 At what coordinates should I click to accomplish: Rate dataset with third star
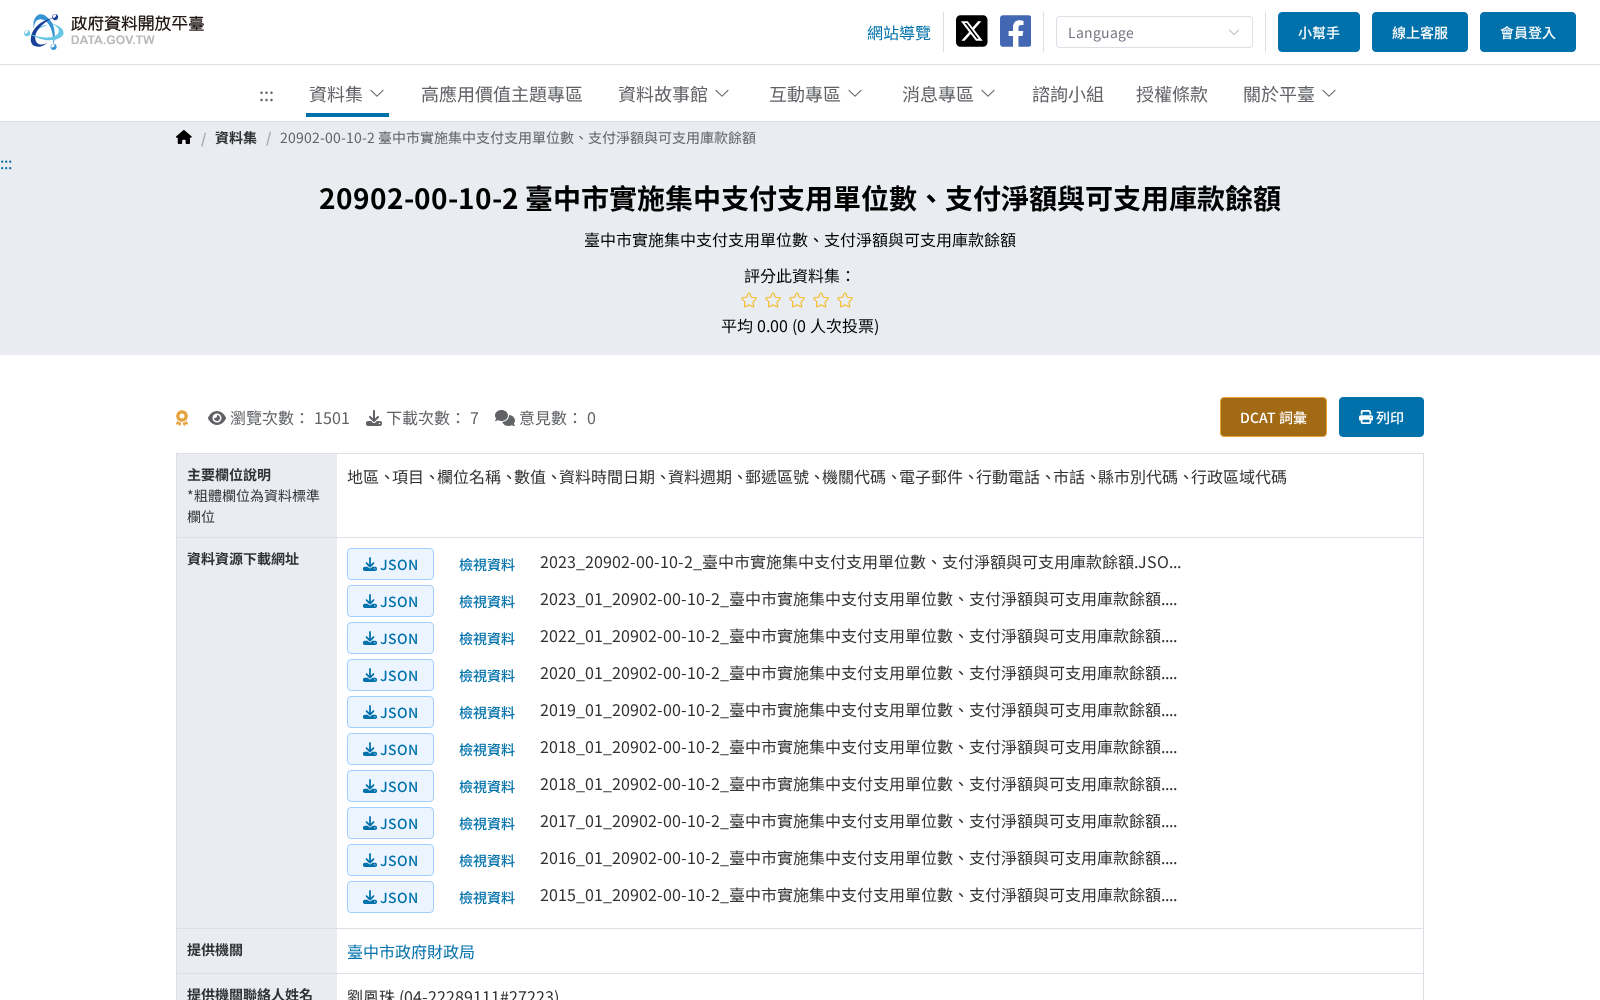point(797,300)
